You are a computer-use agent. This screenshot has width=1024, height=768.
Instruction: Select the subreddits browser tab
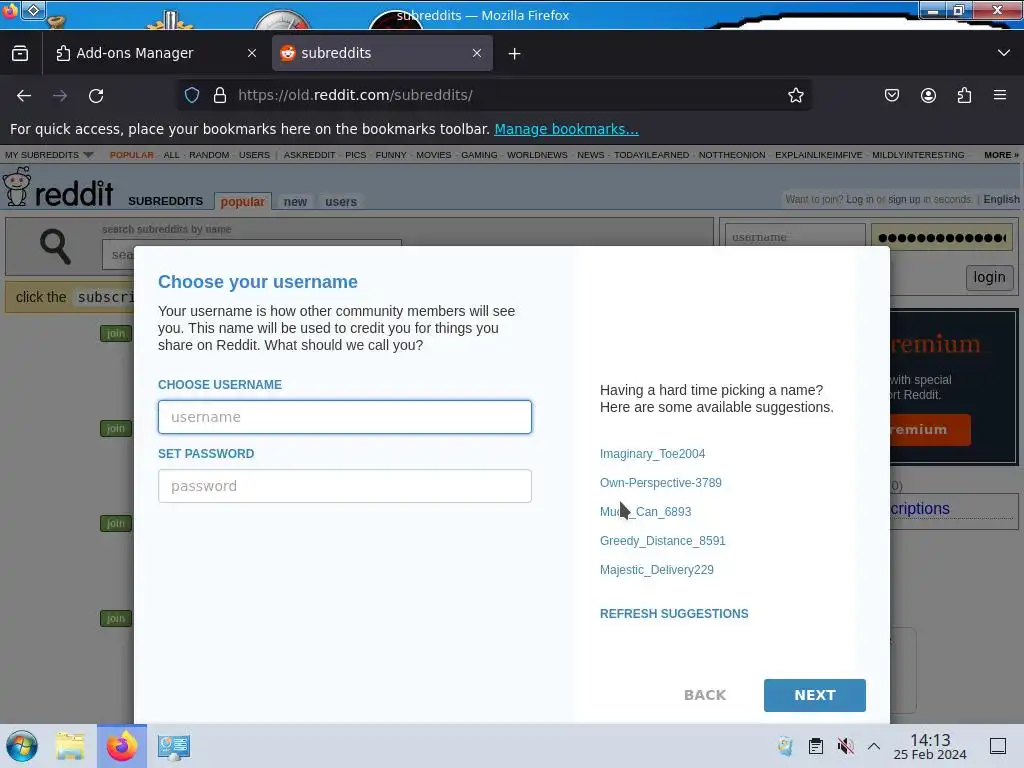point(382,54)
